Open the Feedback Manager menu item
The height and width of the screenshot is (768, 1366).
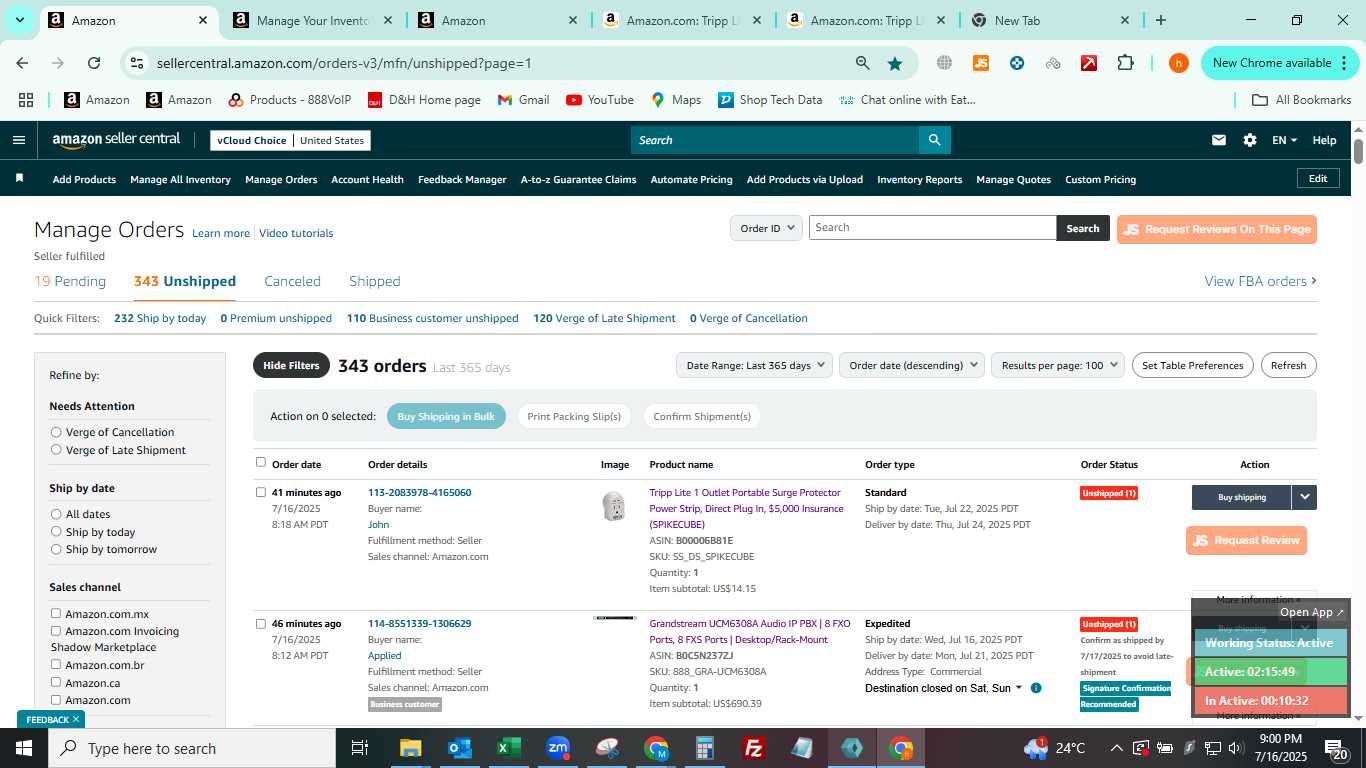[x=462, y=179]
